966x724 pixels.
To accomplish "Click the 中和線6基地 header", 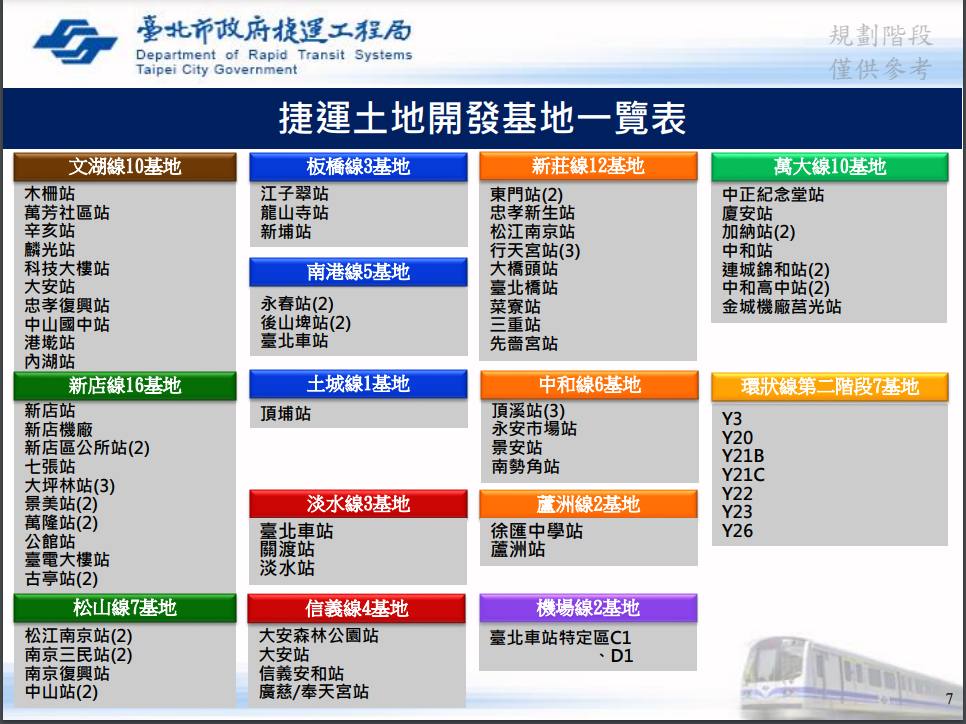I will [590, 385].
